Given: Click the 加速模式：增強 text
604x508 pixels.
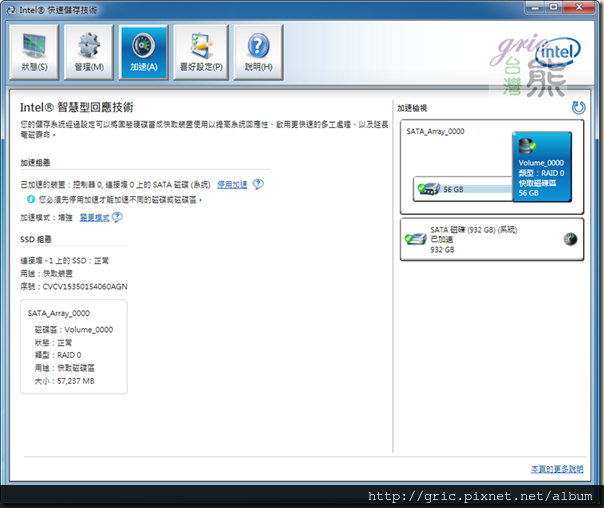Looking at the screenshot, I should point(46,218).
